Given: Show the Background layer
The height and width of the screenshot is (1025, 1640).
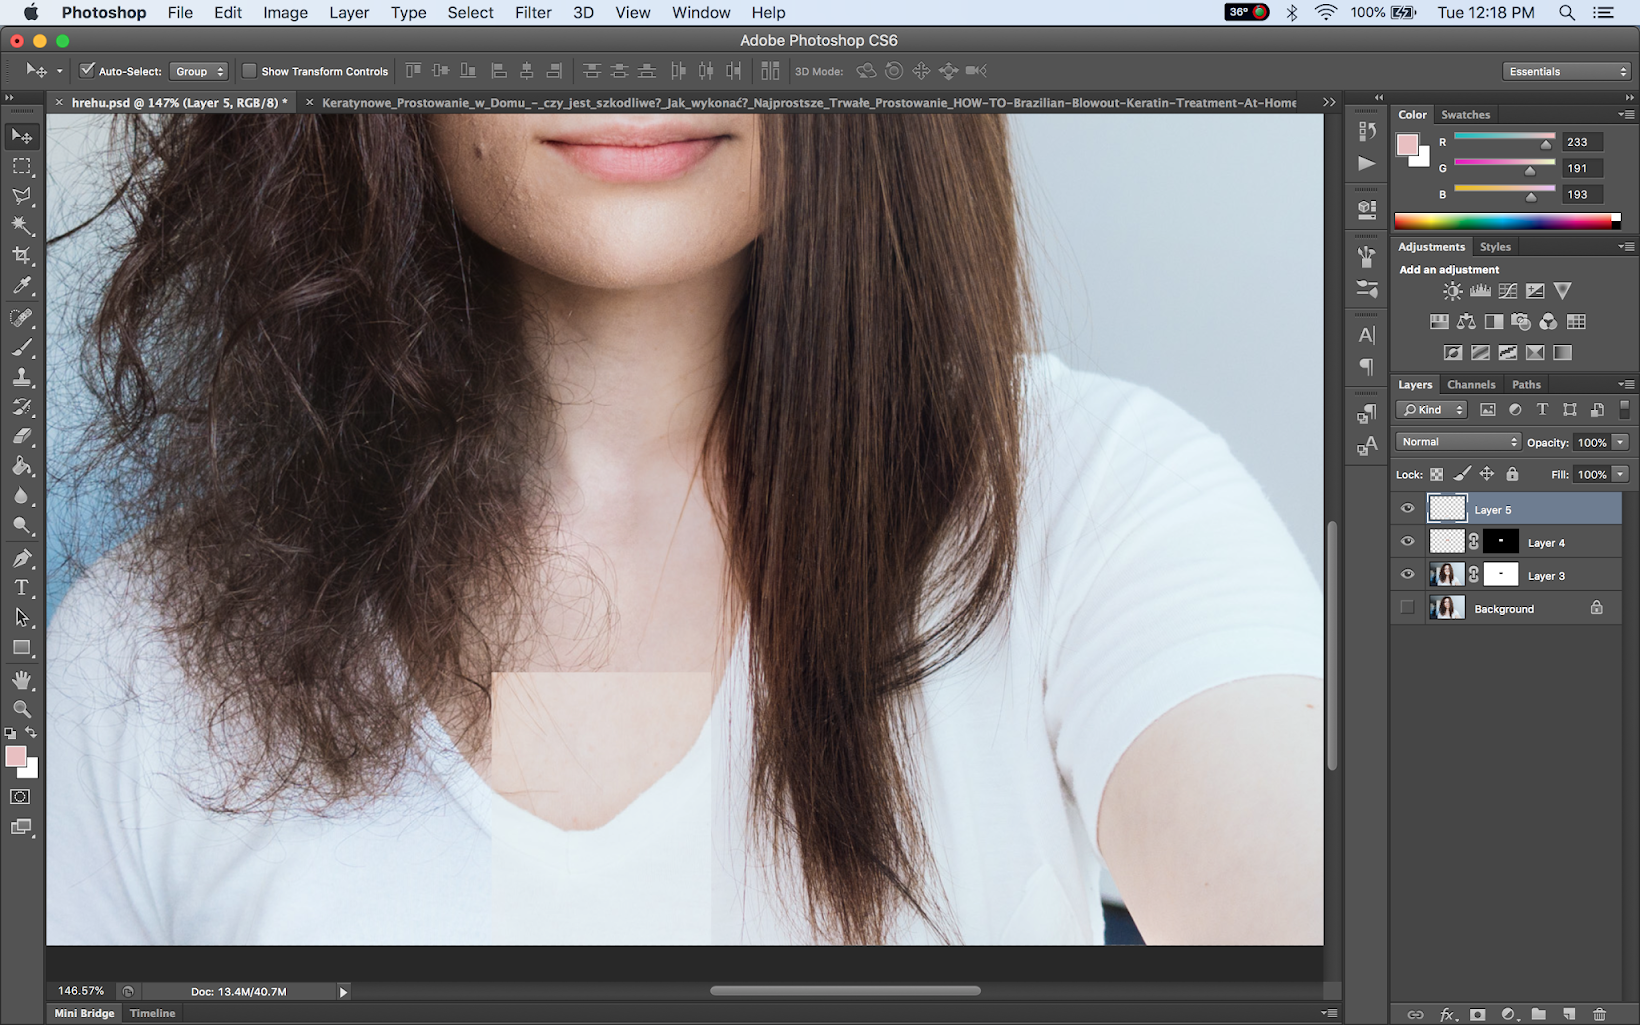Looking at the screenshot, I should (x=1407, y=608).
